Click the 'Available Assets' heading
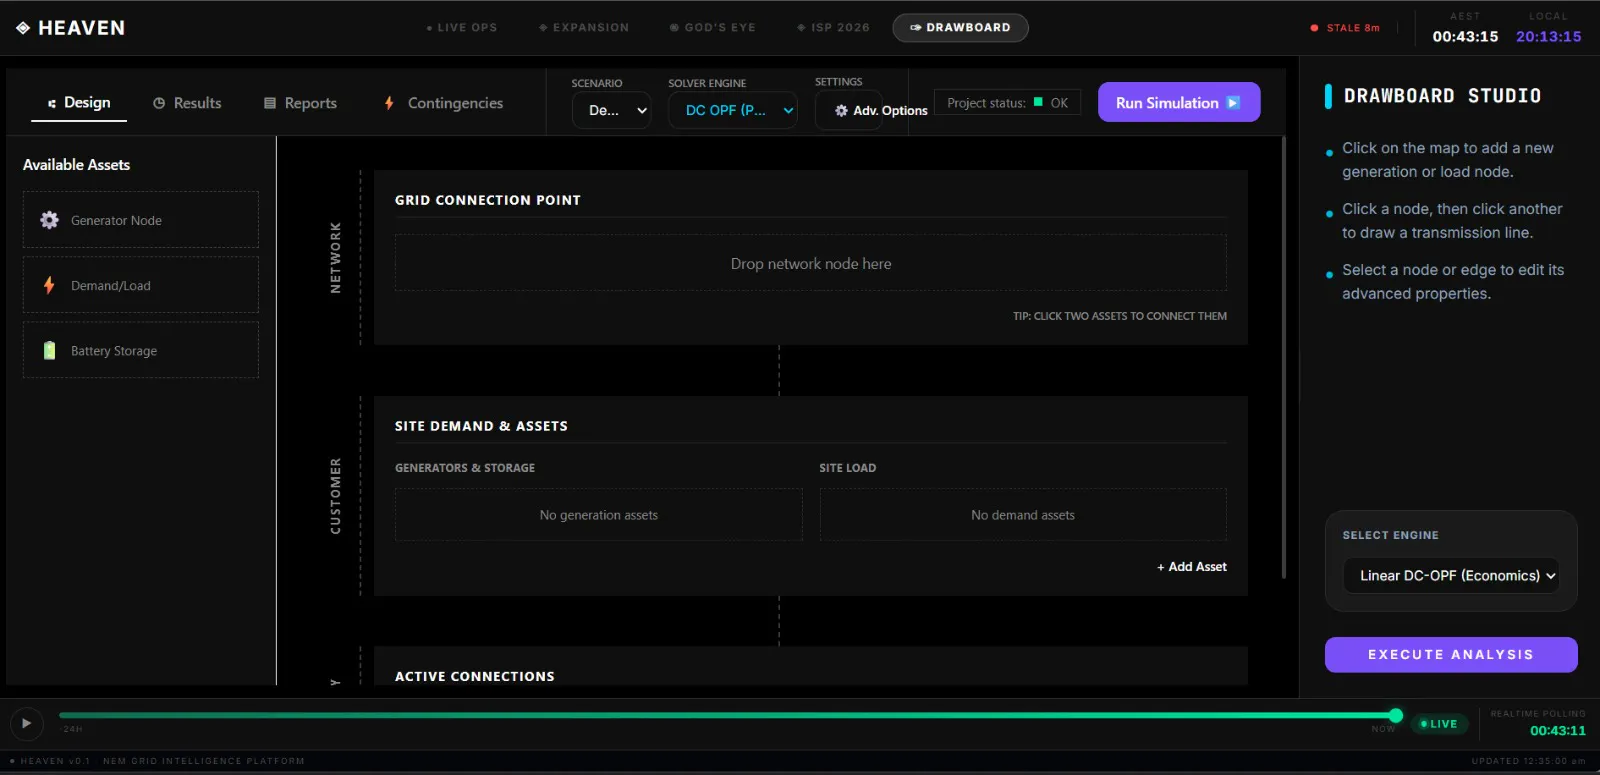Viewport: 1600px width, 775px height. click(x=76, y=165)
